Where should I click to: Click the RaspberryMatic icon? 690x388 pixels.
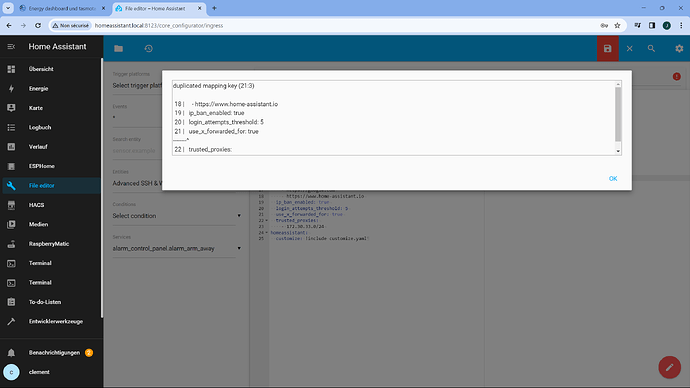(x=11, y=244)
